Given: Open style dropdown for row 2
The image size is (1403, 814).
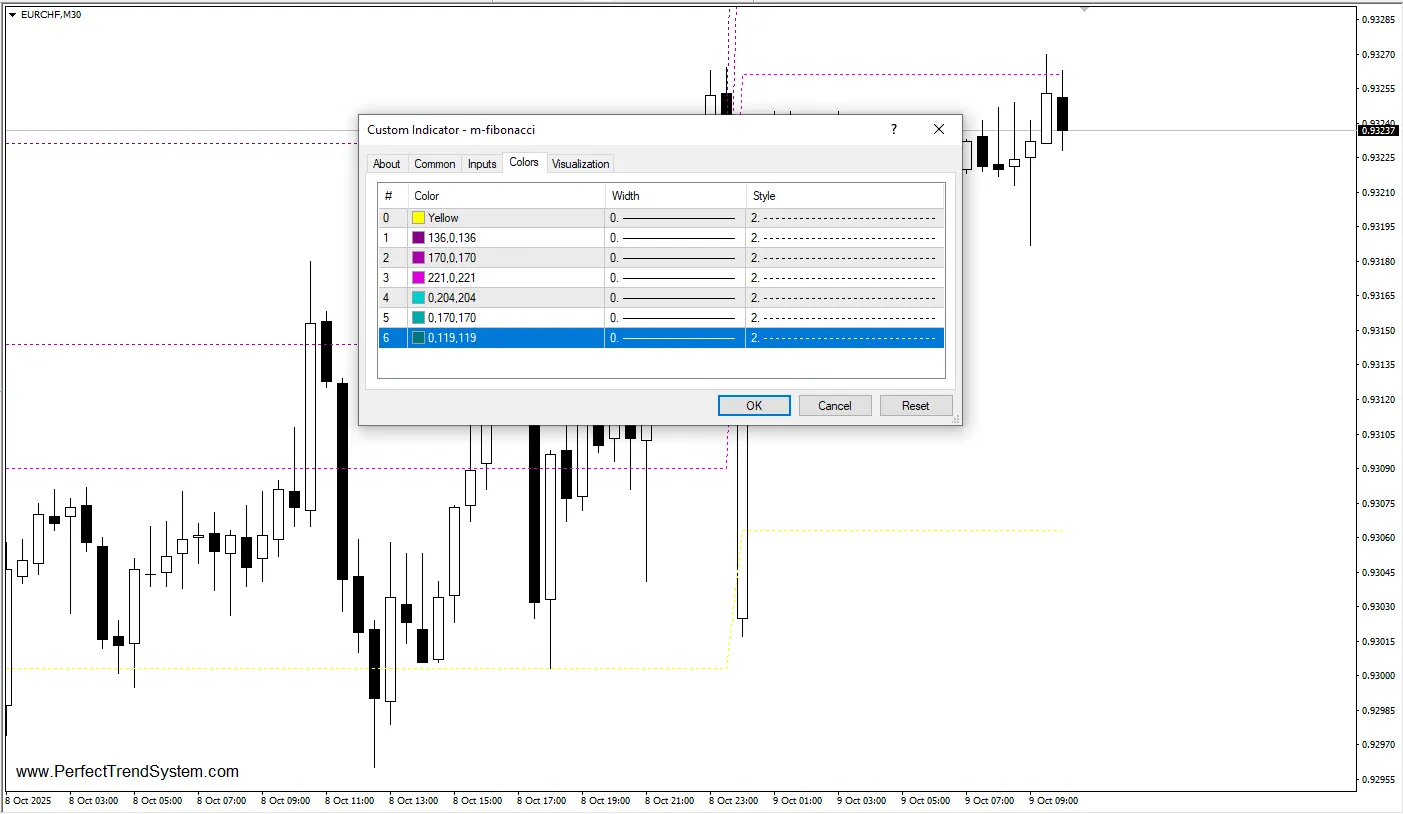Looking at the screenshot, I should 844,258.
